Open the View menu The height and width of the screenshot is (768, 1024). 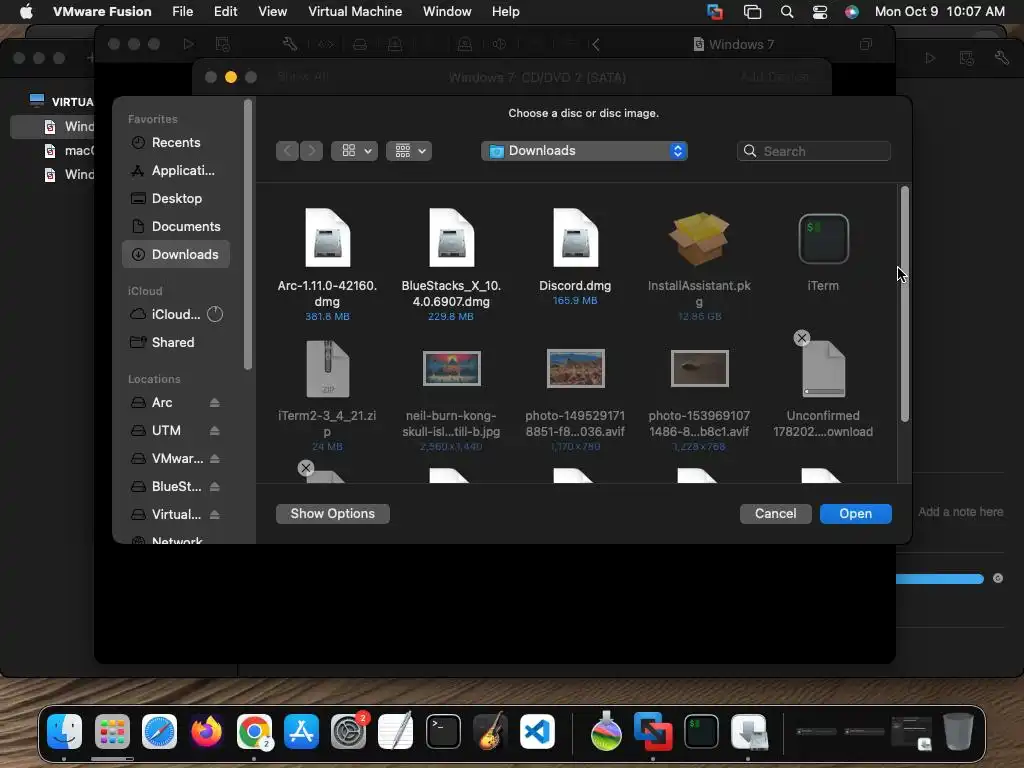click(x=272, y=12)
